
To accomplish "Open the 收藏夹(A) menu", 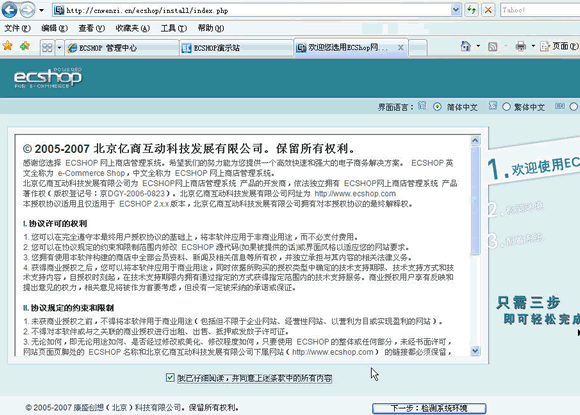I will [132, 28].
